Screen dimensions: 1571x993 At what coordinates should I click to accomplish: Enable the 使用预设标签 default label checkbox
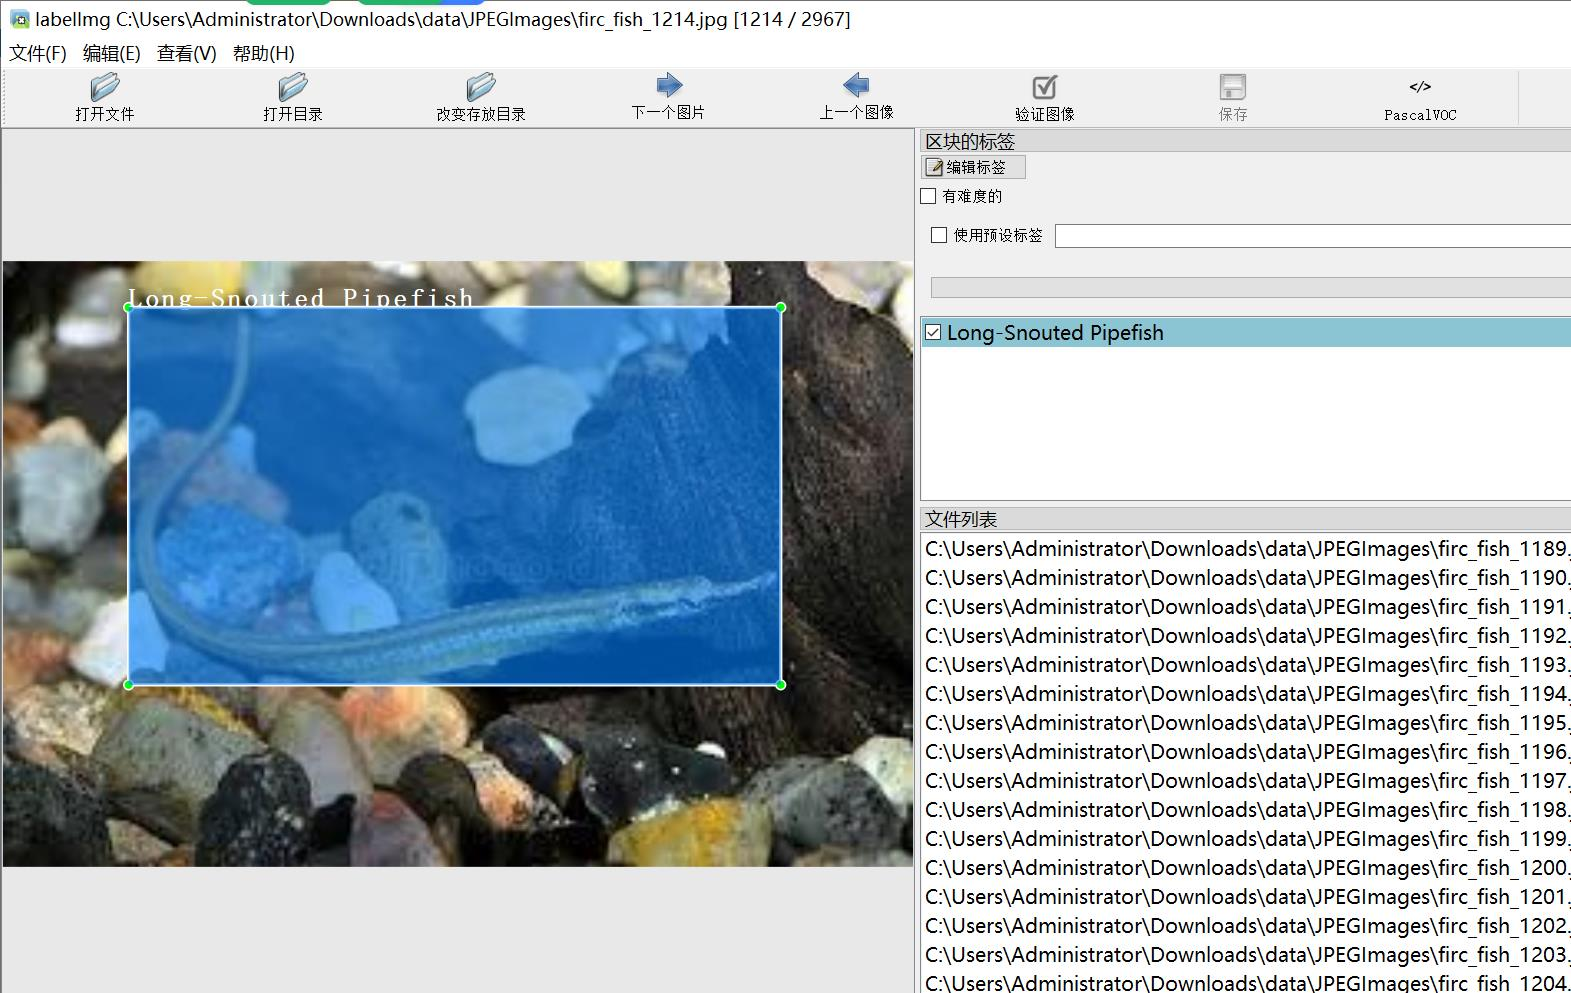coord(939,235)
